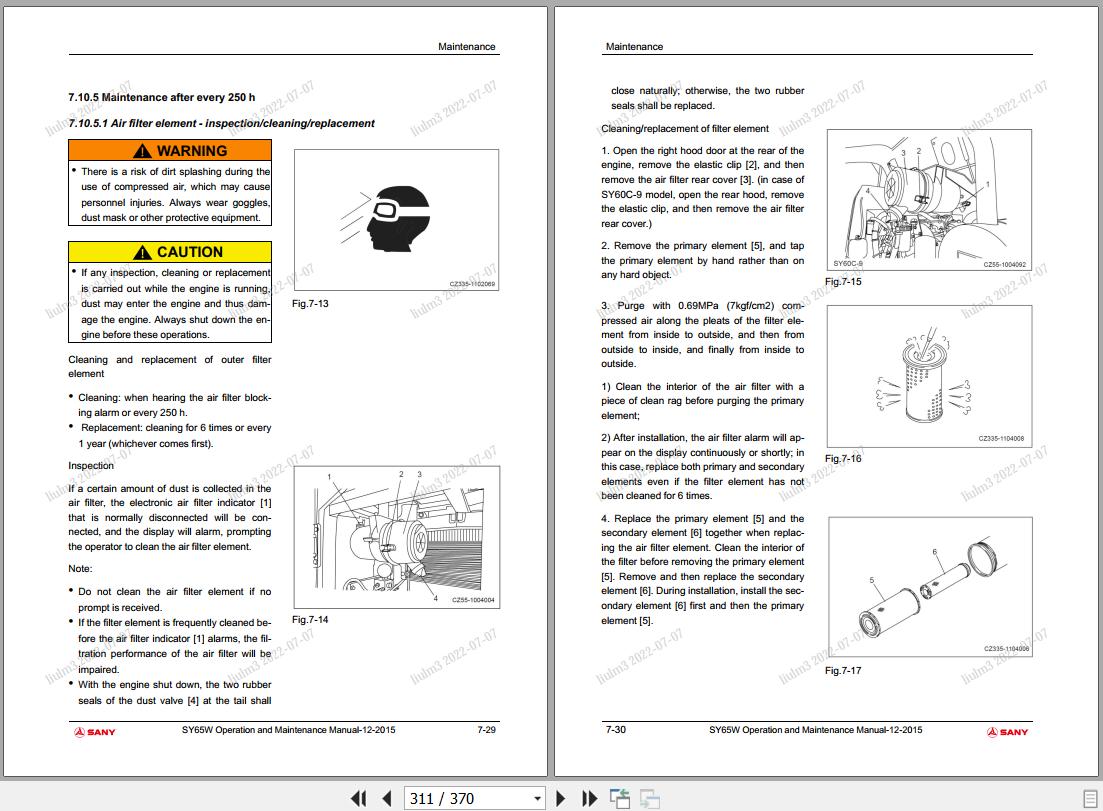Image resolution: width=1103 pixels, height=811 pixels.
Task: Click the 'Inspection' subheading
Action: (91, 466)
